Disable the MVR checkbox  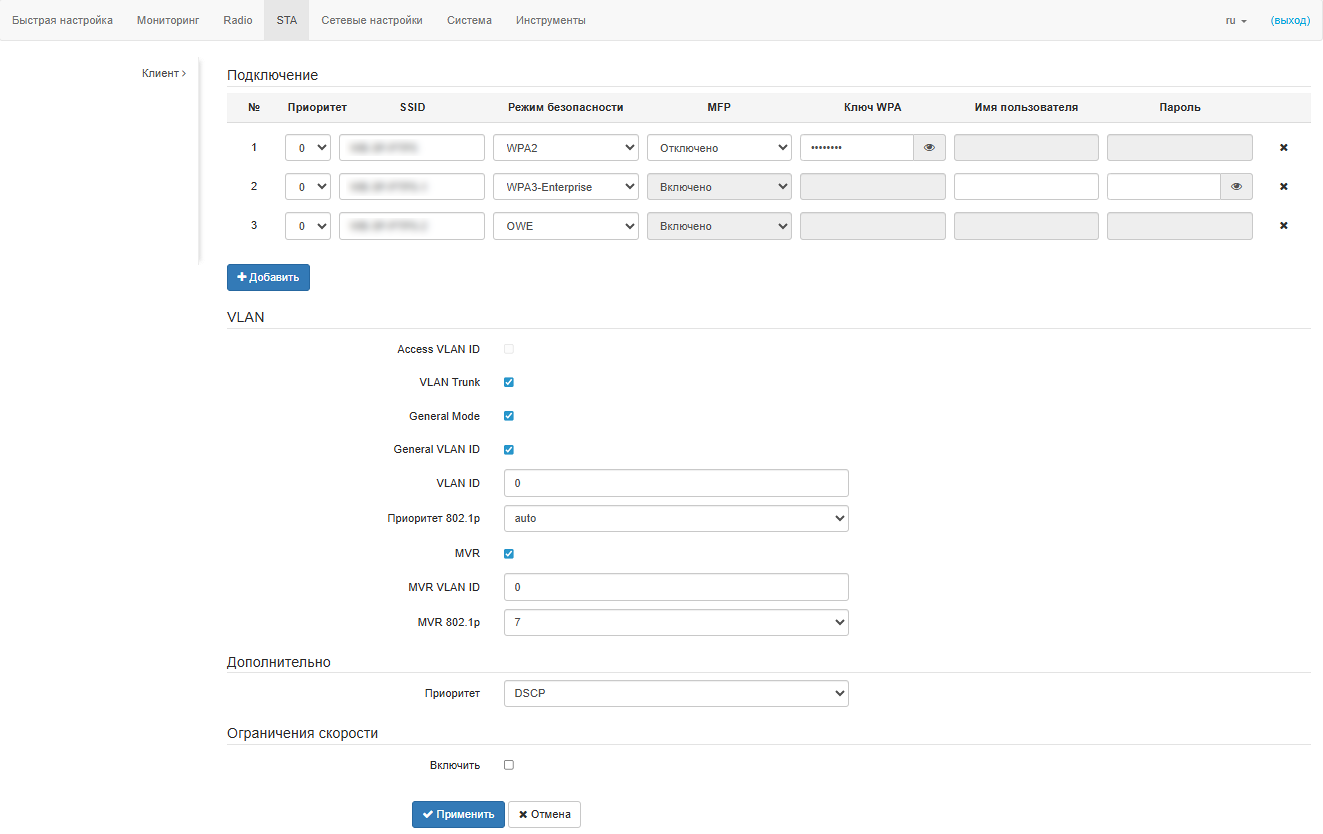pos(509,554)
